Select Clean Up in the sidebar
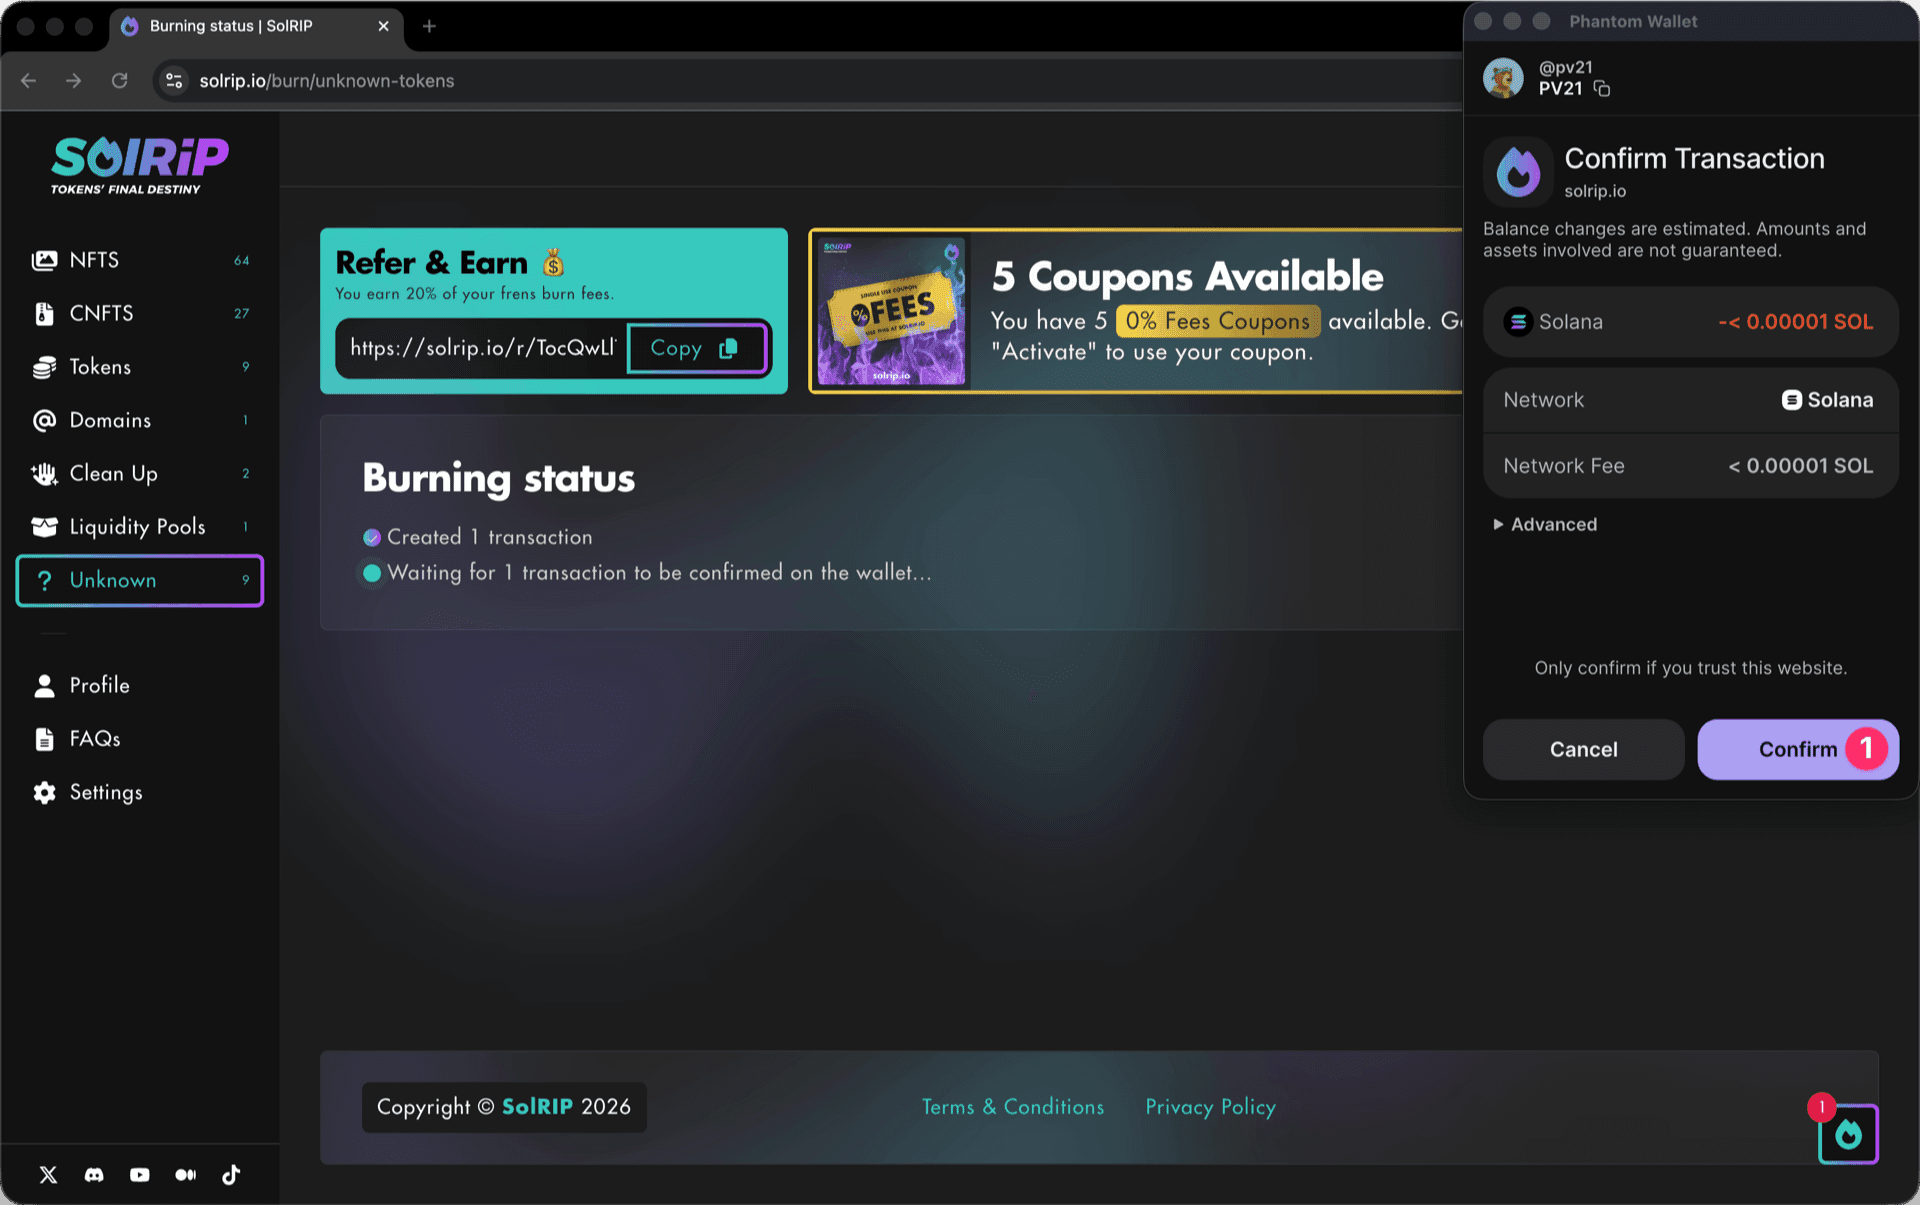Image resolution: width=1920 pixels, height=1205 pixels. point(140,473)
